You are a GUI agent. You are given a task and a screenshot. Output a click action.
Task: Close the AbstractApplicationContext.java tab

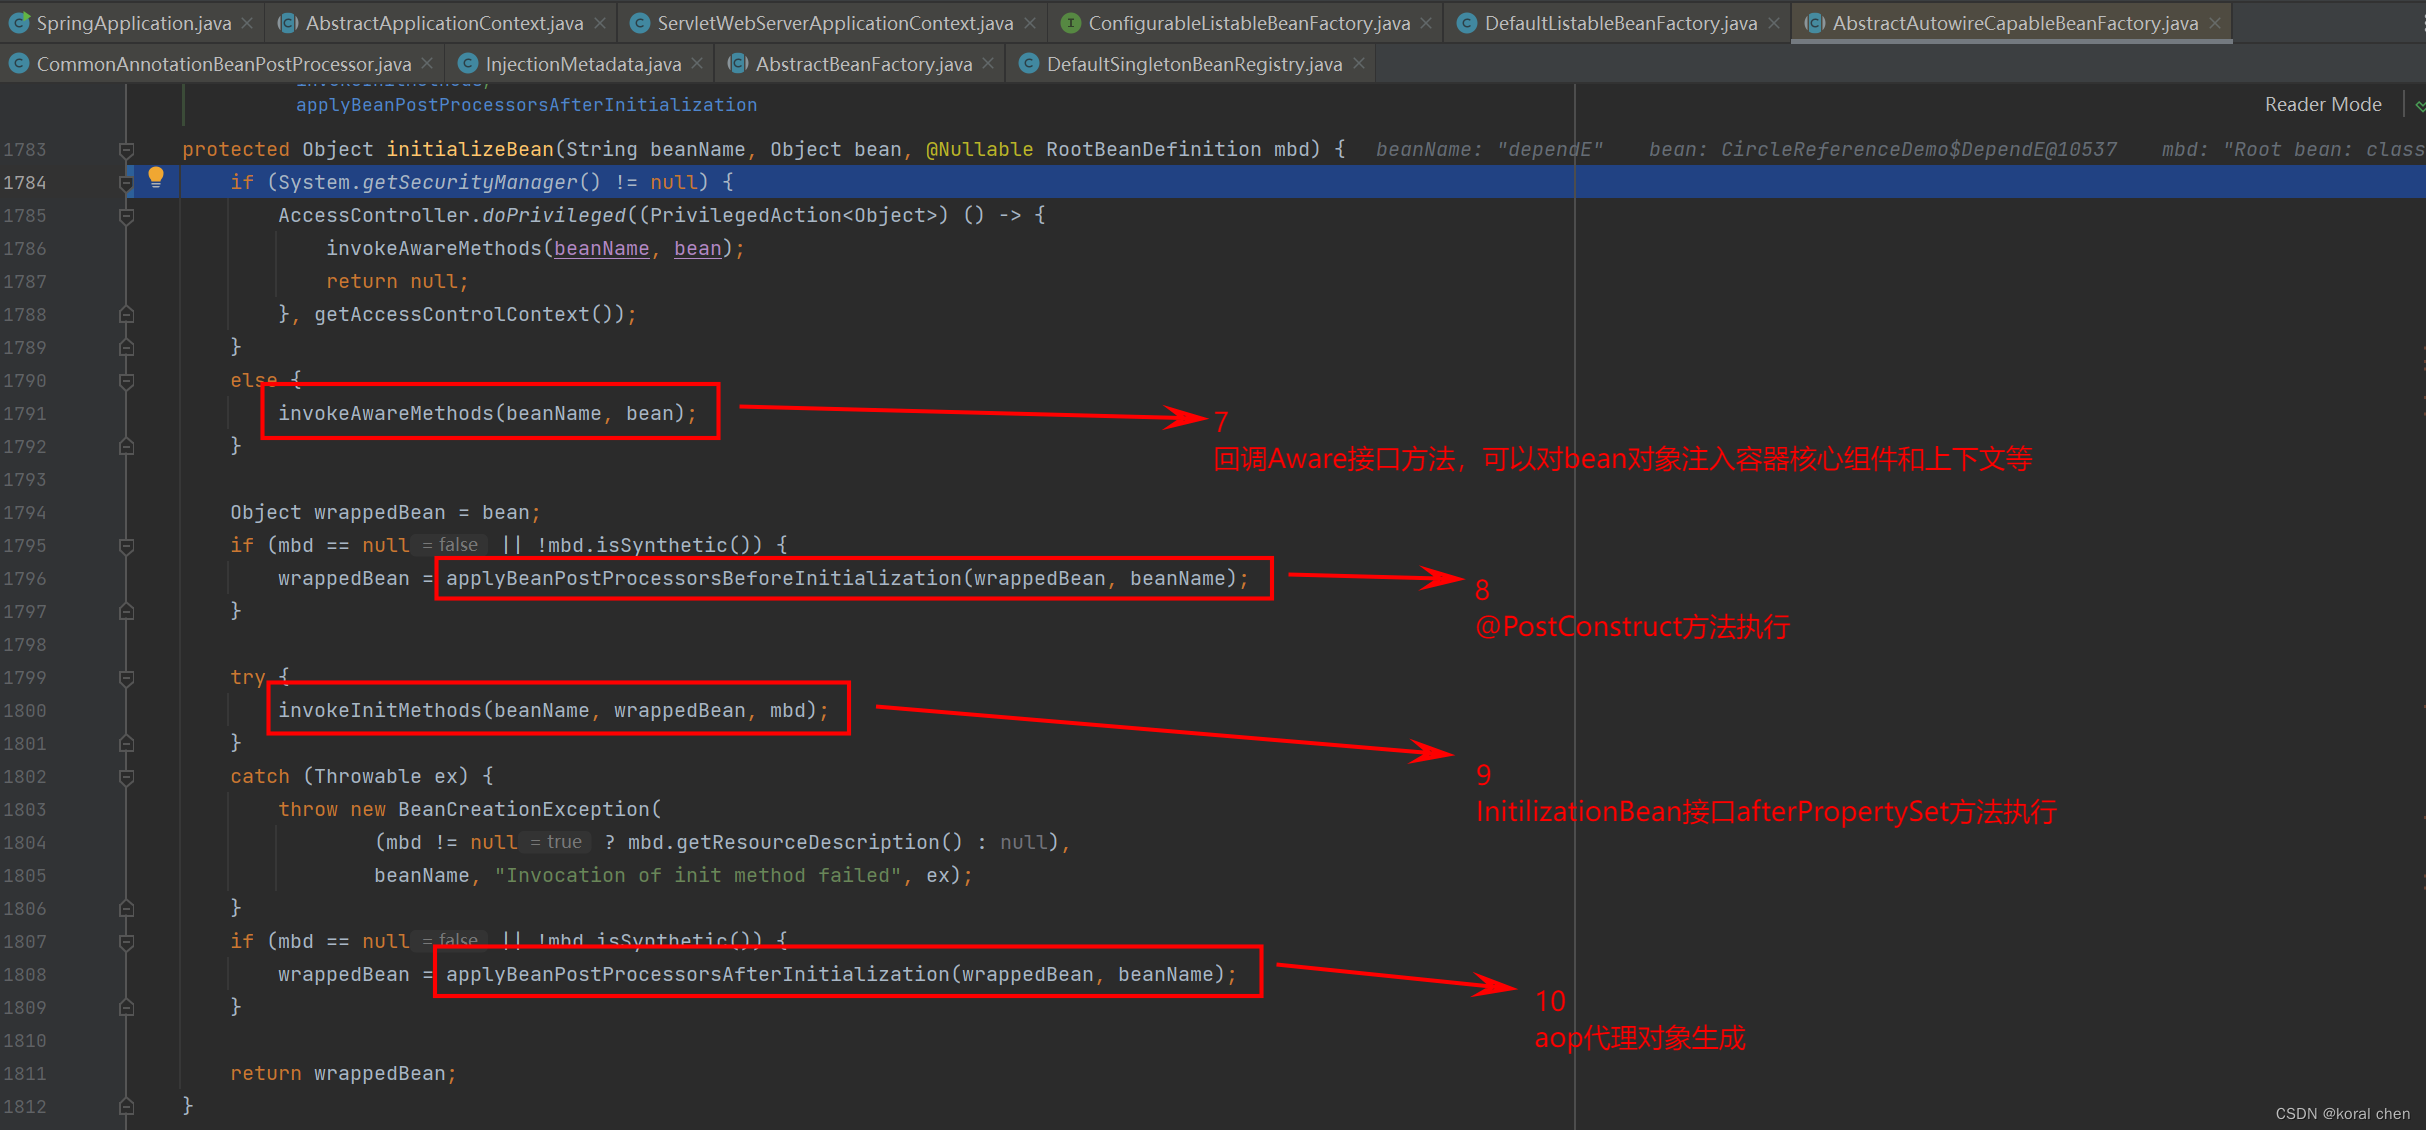[x=599, y=23]
